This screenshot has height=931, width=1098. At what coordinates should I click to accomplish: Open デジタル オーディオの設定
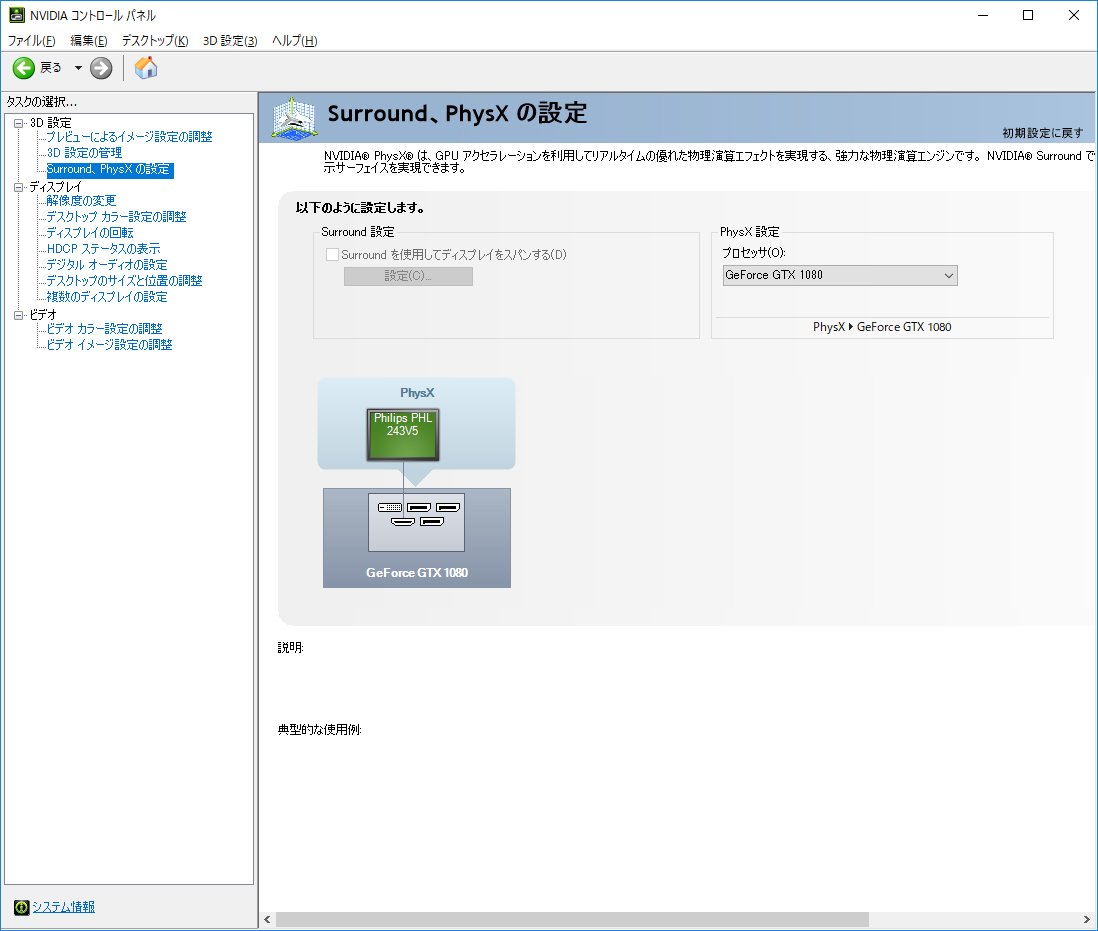point(107,265)
